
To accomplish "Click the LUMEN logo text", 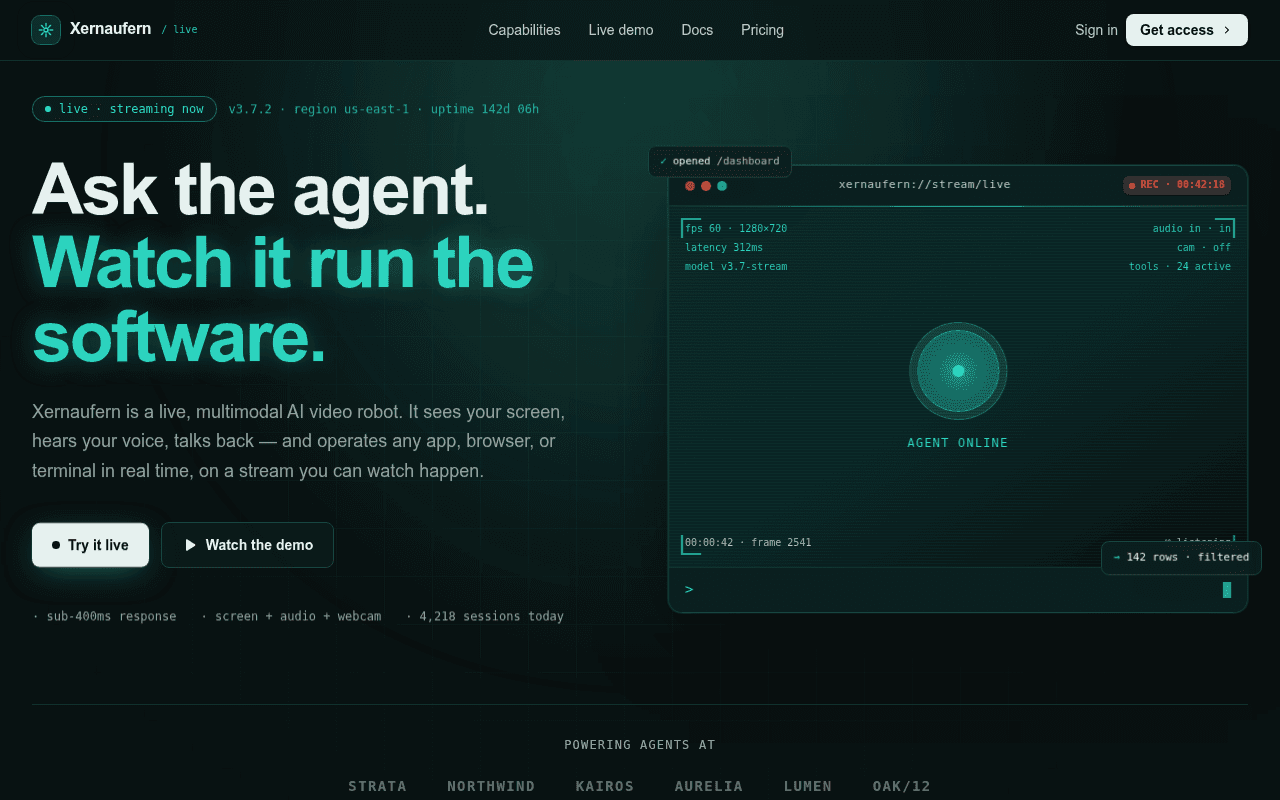I will pos(808,786).
